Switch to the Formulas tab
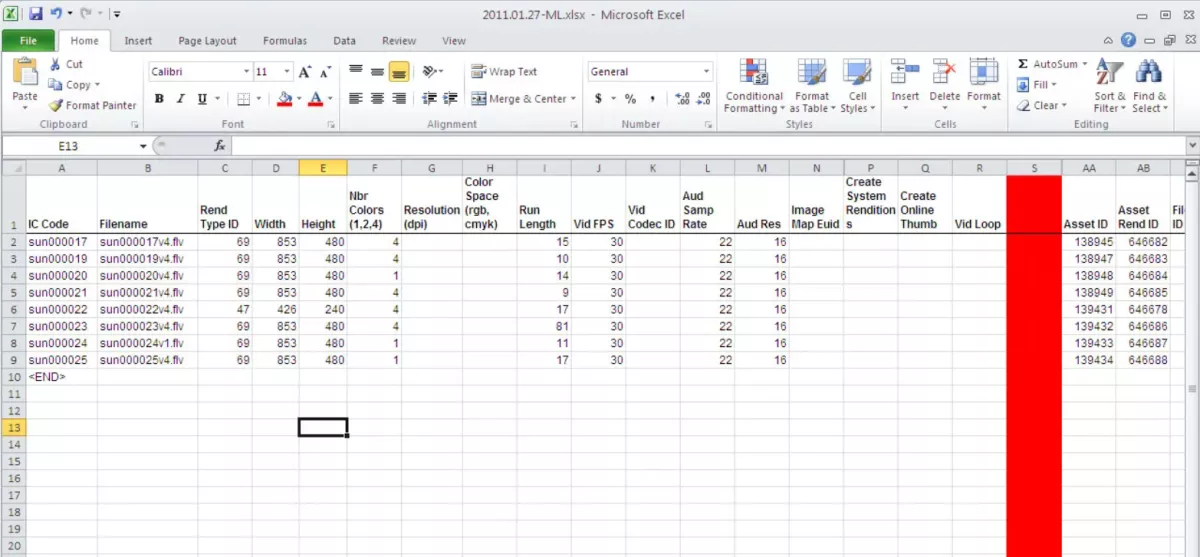Image resolution: width=1200 pixels, height=557 pixels. tap(285, 41)
